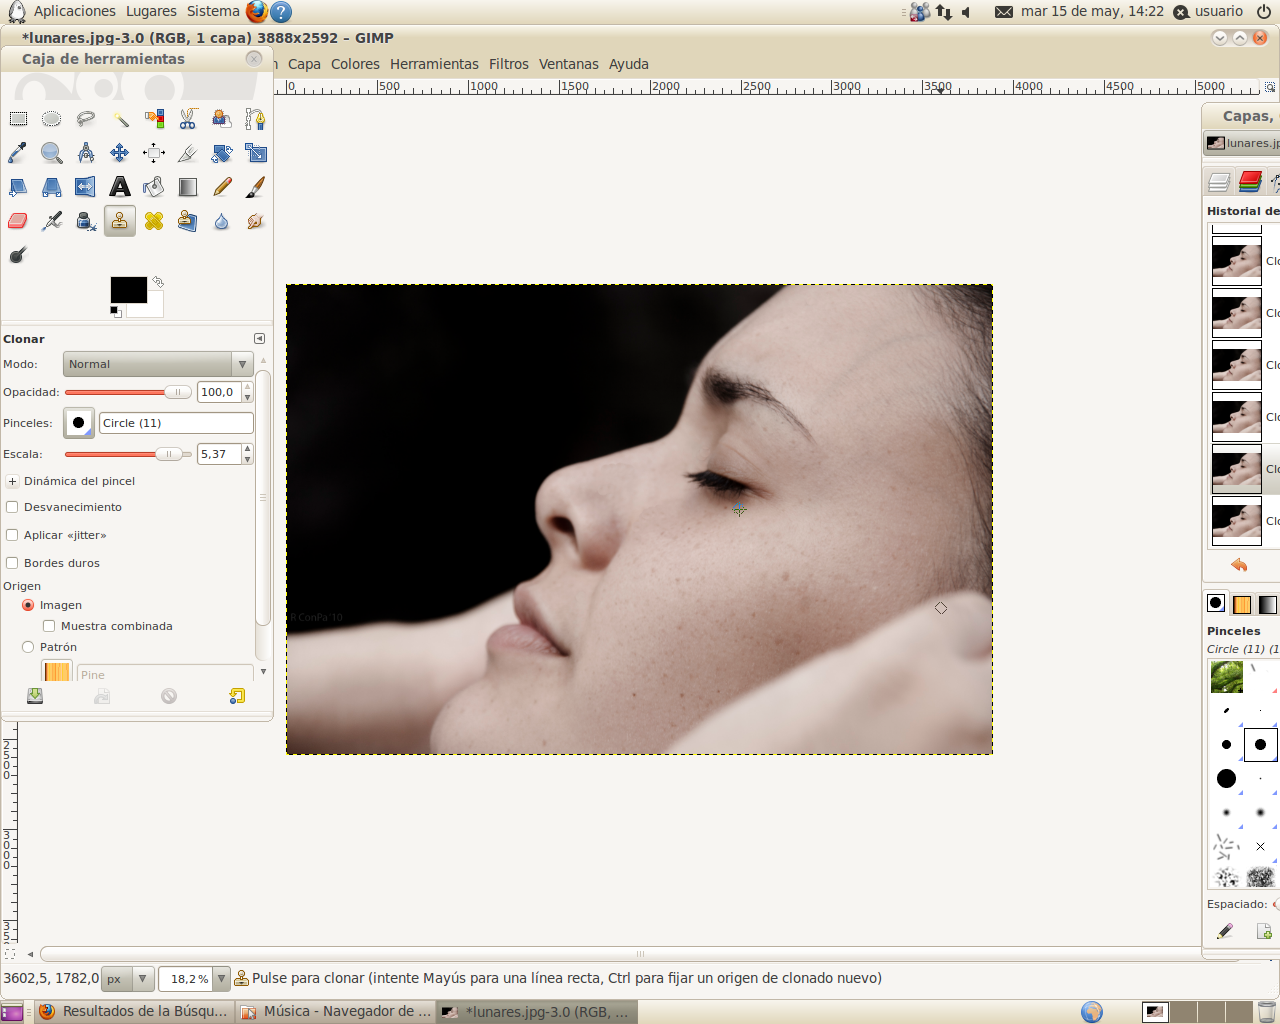
Task: Select the Paths pen tool
Action: (x=256, y=119)
